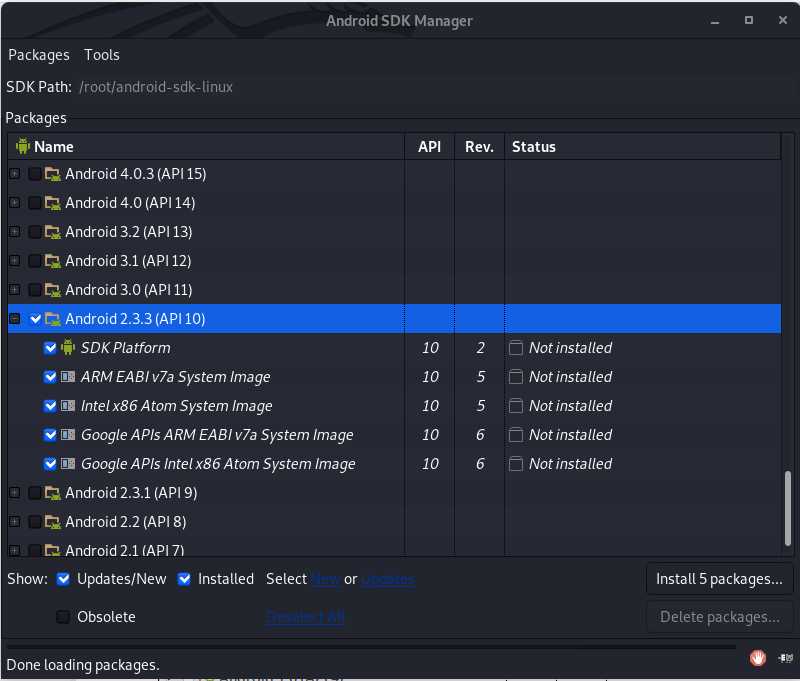Screen dimensions: 800x681
Task: Click the status icon in Intel x86 Atom row
Action: [516, 406]
